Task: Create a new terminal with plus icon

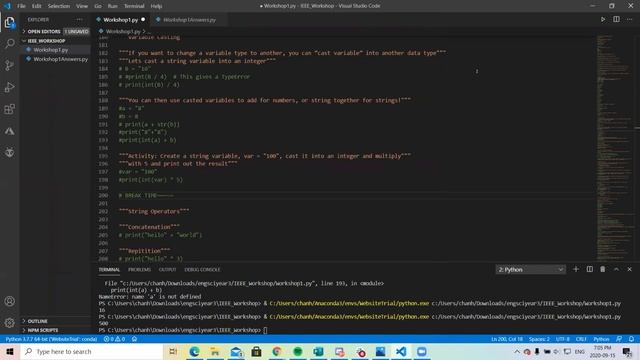Action: point(576,269)
